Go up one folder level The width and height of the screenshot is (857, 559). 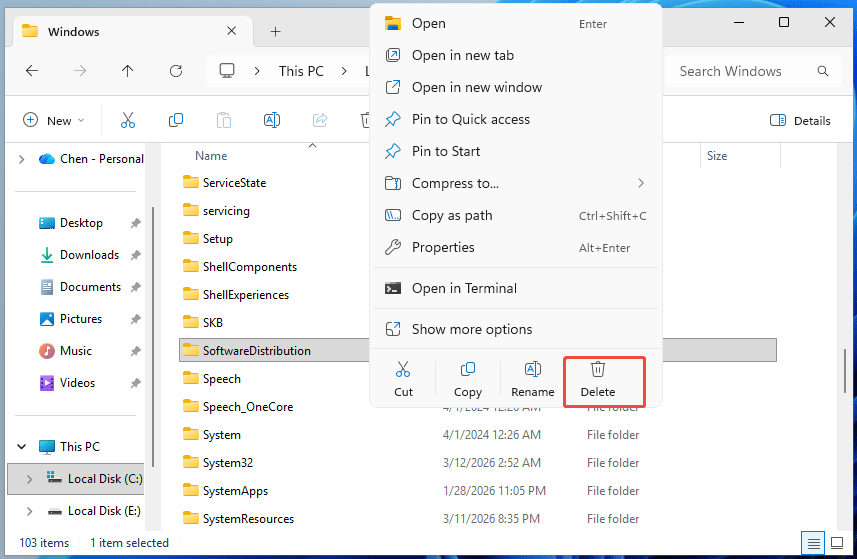pyautogui.click(x=127, y=70)
